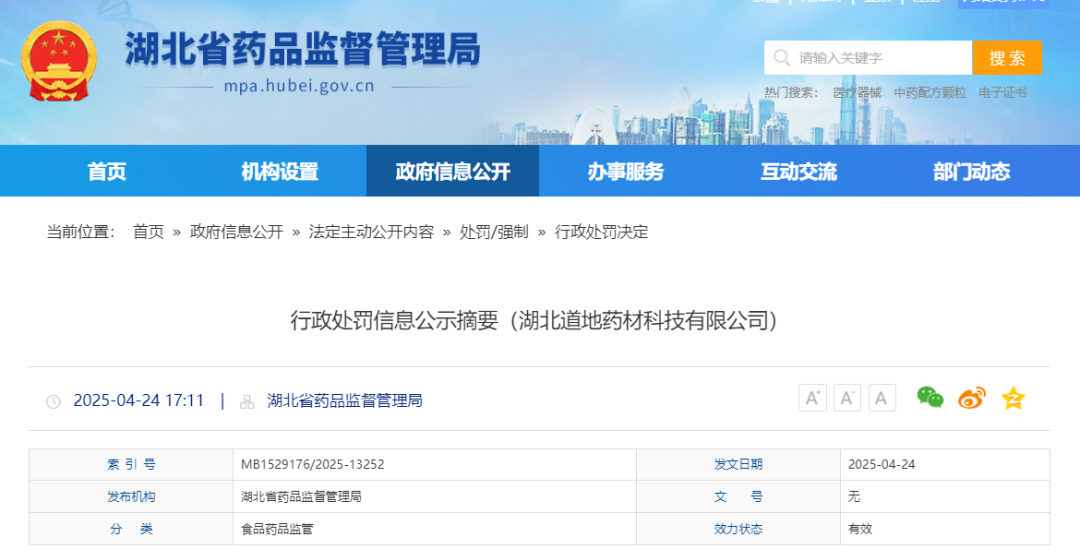This screenshot has width=1080, height=549.
Task: Click the 效力状态 value 有效
Action: point(860,529)
